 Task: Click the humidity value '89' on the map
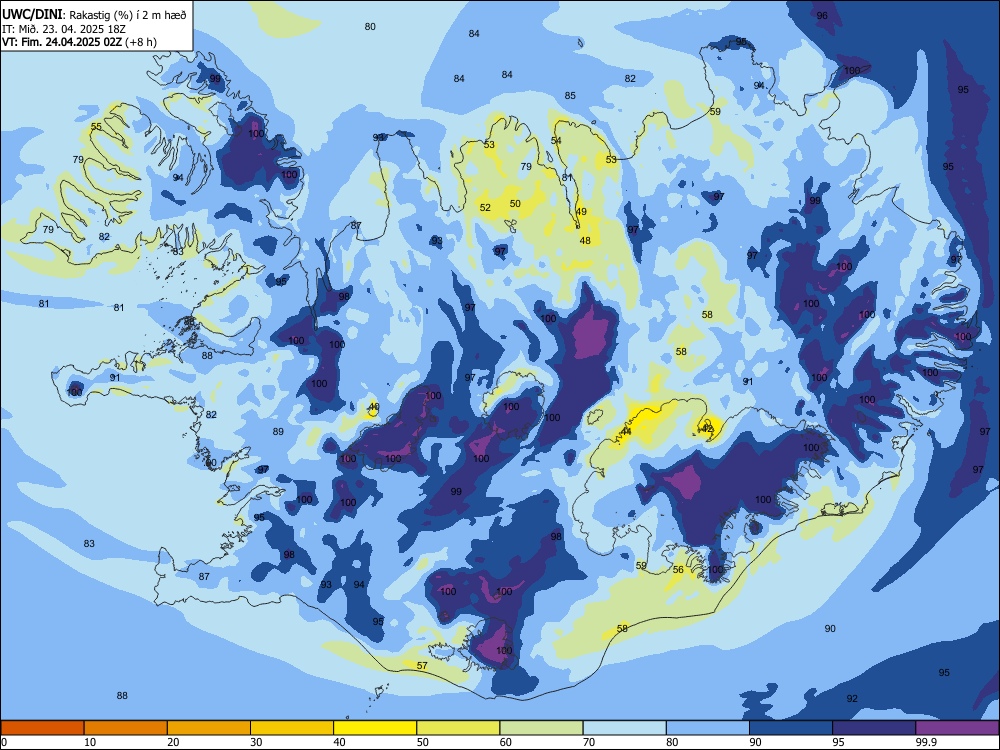[278, 432]
